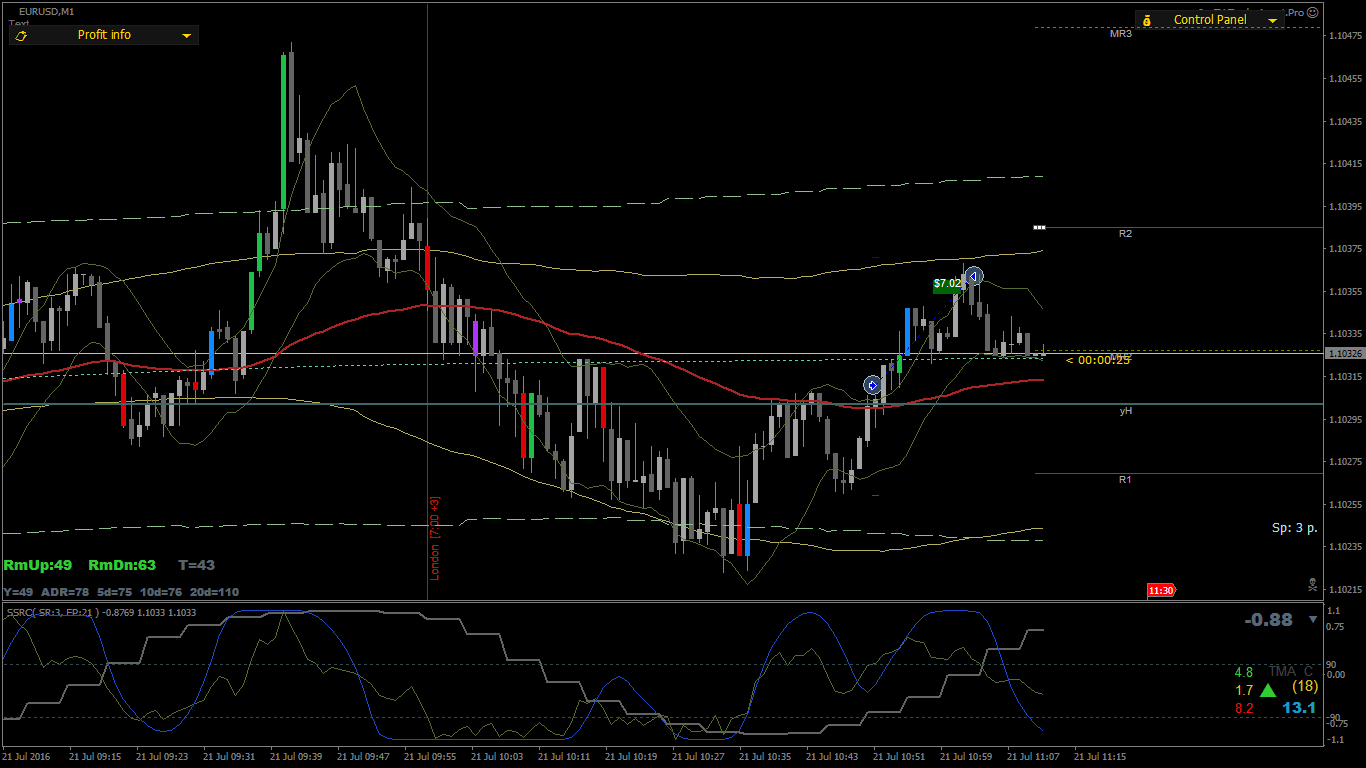The width and height of the screenshot is (1366, 768).
Task: Click the red 11:30 time flag
Action: [1161, 591]
